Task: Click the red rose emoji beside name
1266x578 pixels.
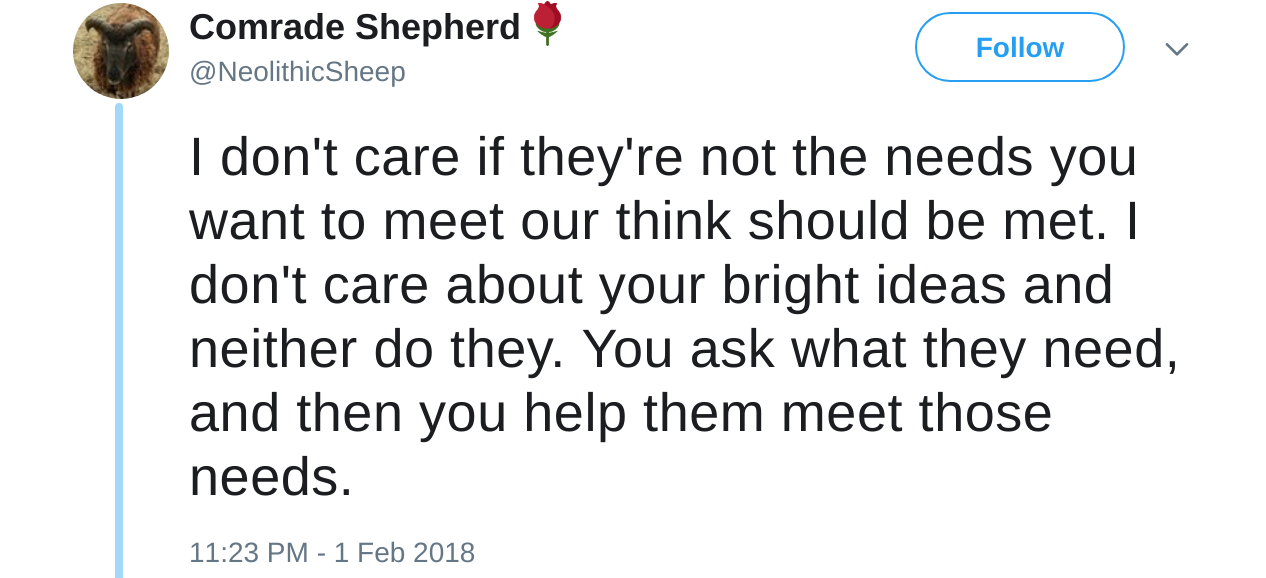Action: click(x=546, y=23)
